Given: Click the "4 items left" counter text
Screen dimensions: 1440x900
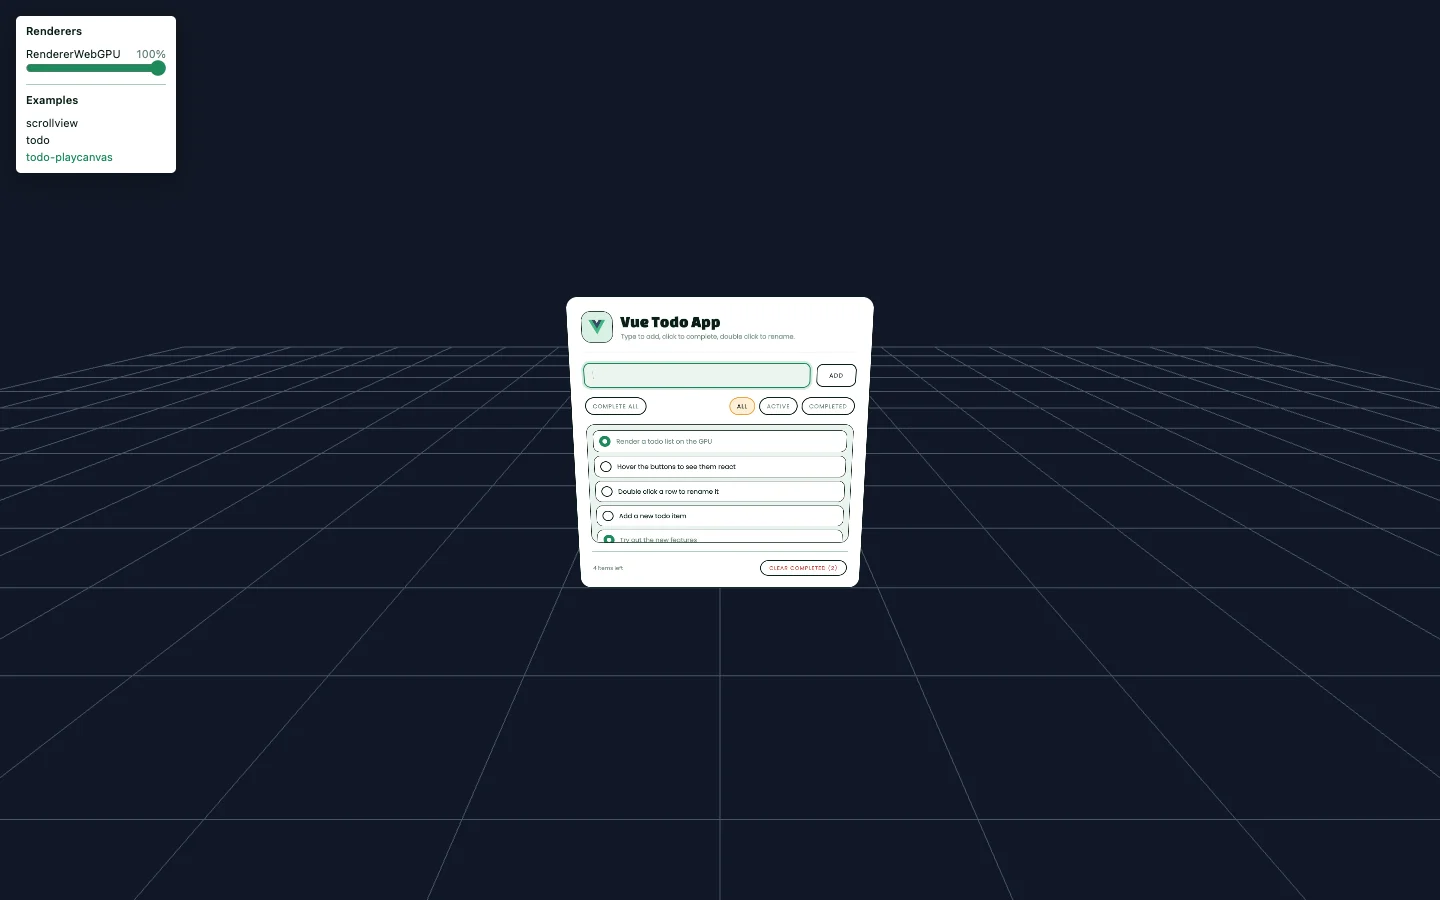Looking at the screenshot, I should pos(608,568).
